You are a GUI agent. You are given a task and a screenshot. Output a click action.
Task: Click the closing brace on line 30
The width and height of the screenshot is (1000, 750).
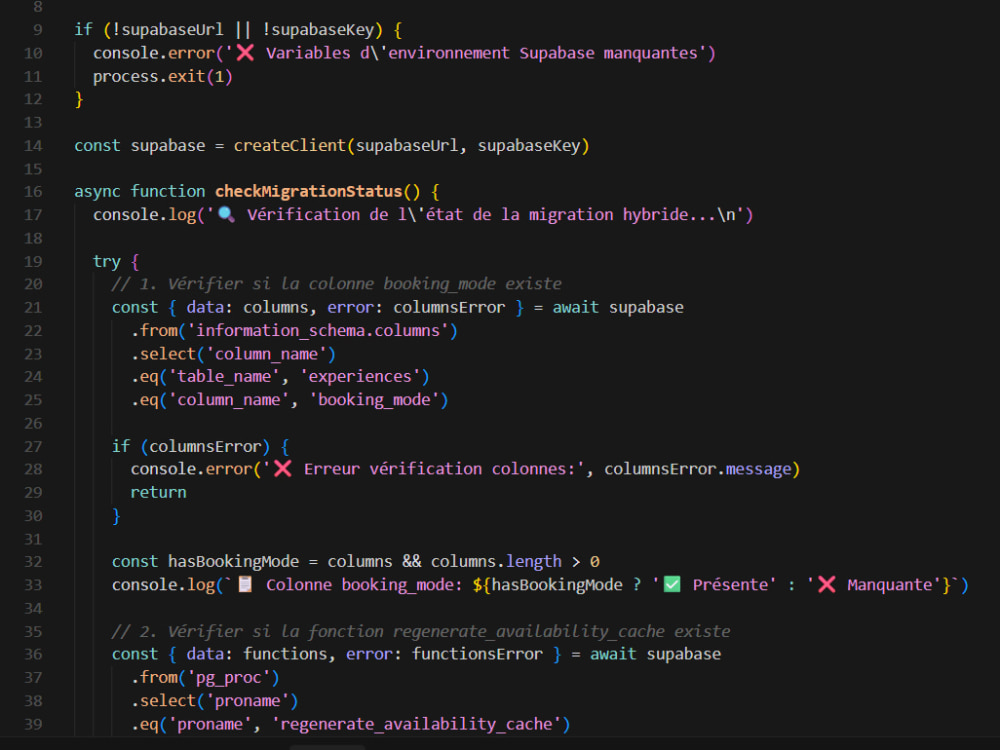click(x=116, y=515)
